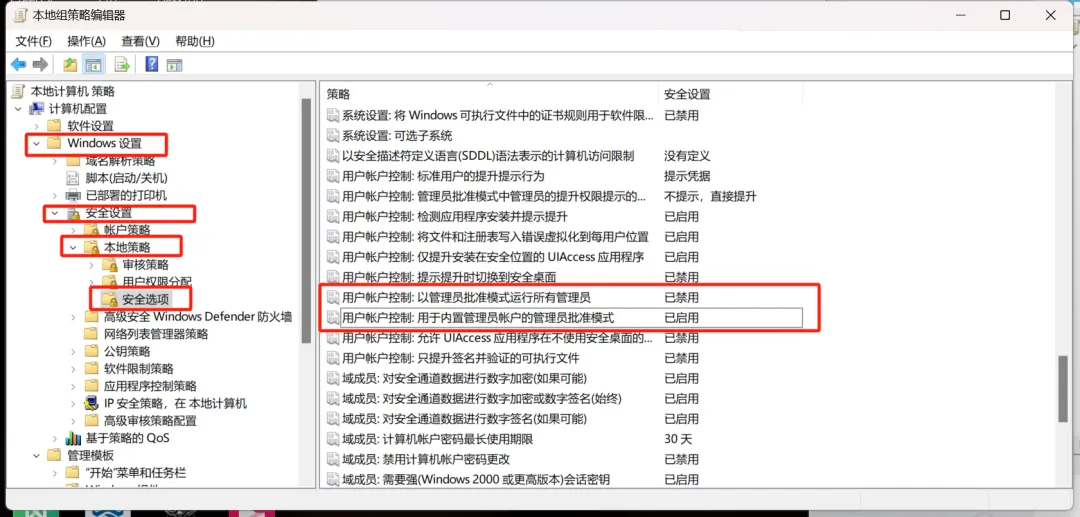
Task: Click the IP 安全策略 node icon
Action: click(x=91, y=403)
